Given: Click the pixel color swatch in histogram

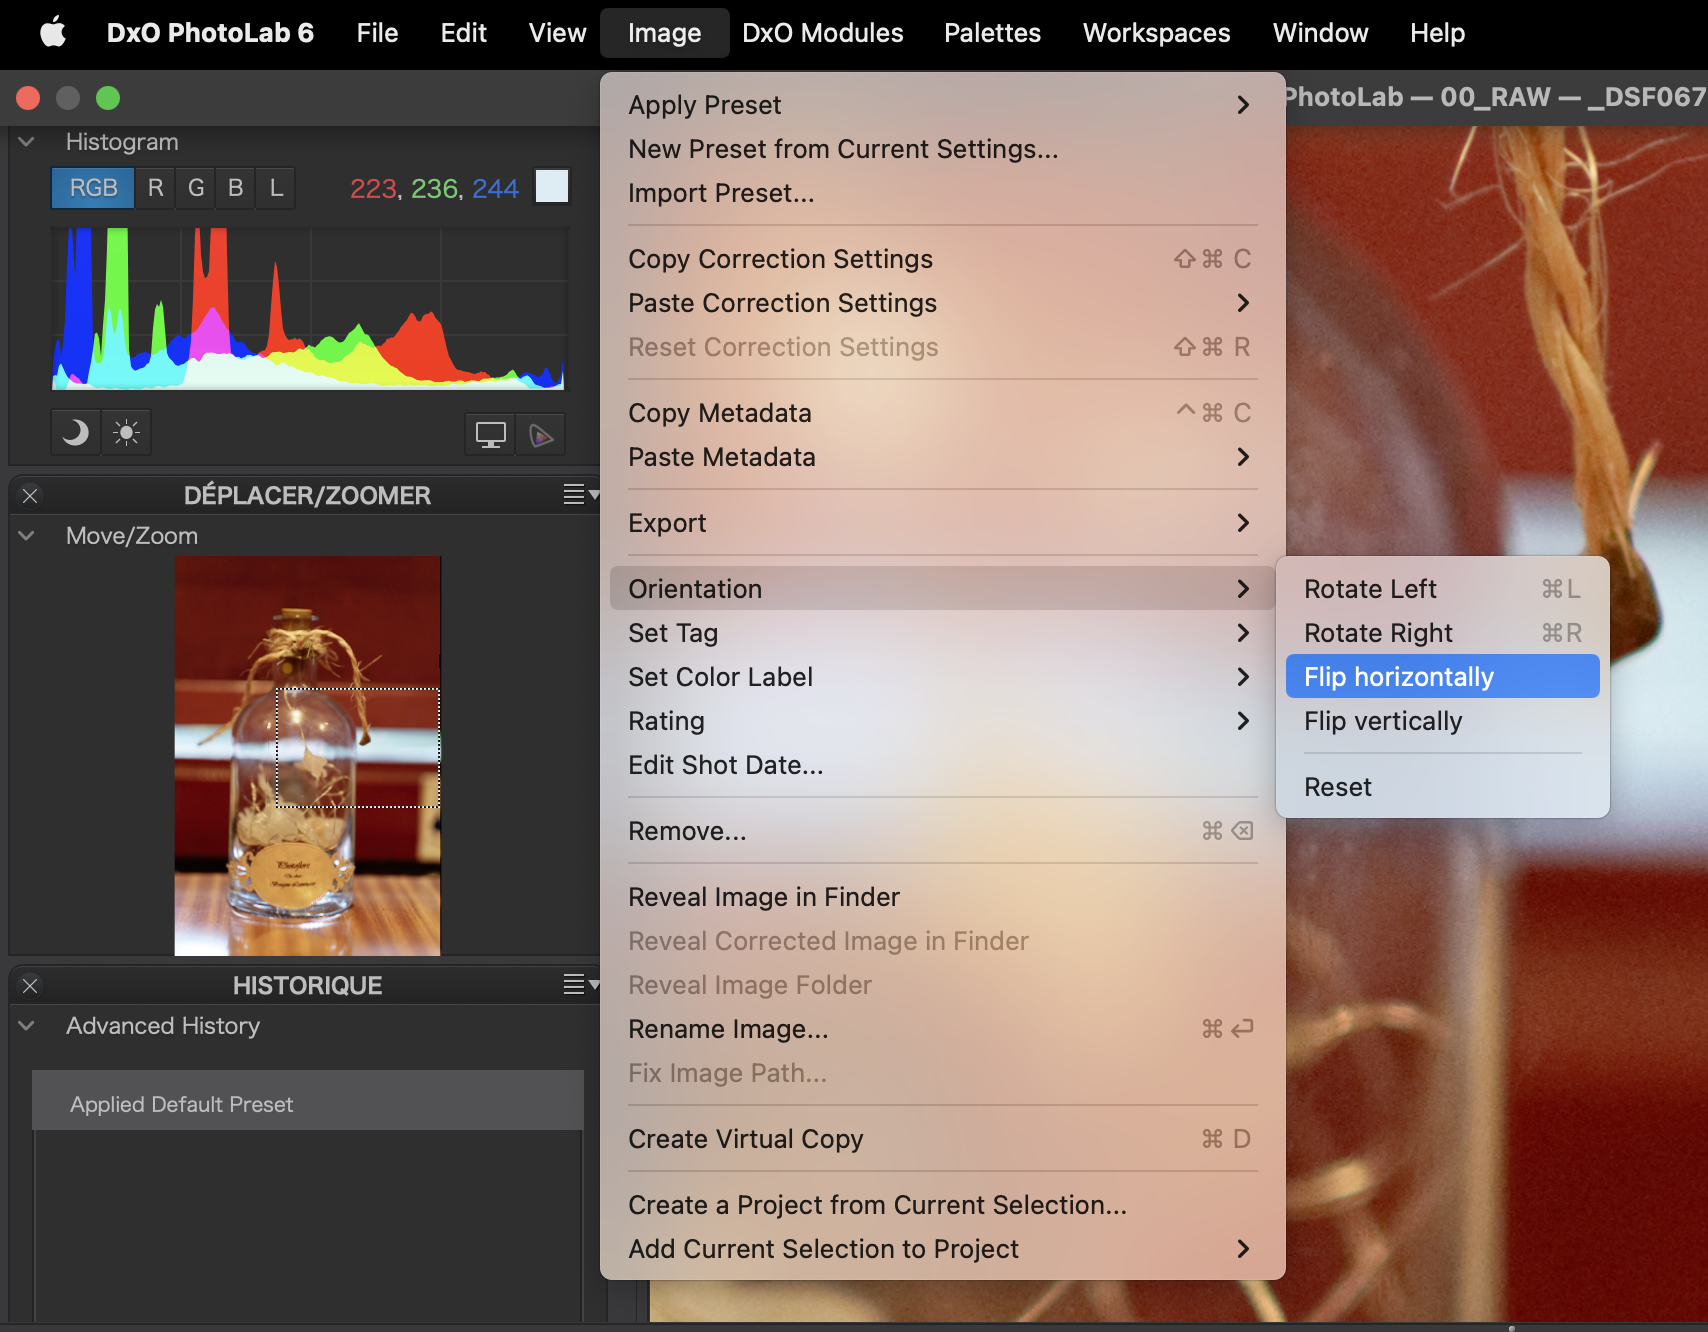Looking at the screenshot, I should click(552, 186).
